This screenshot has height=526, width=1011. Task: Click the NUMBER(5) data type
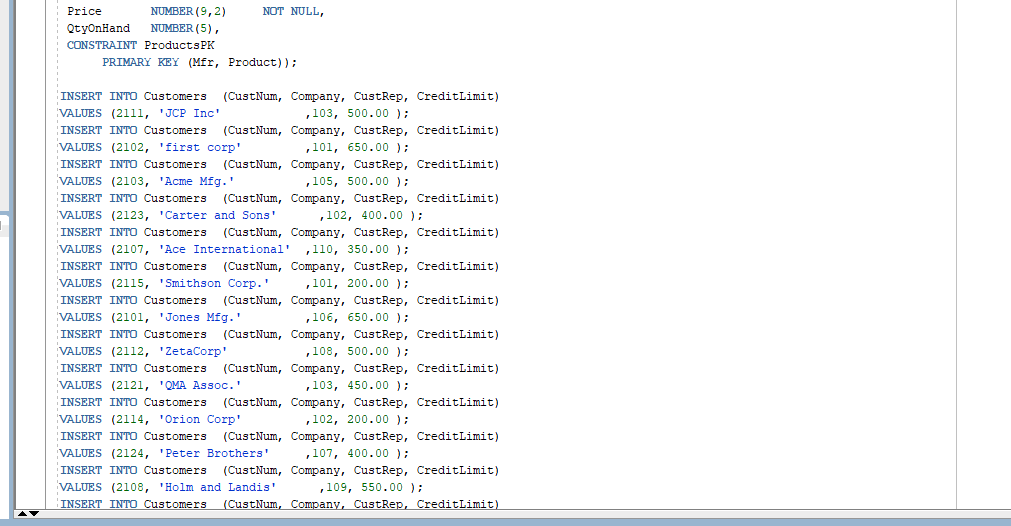pos(182,28)
